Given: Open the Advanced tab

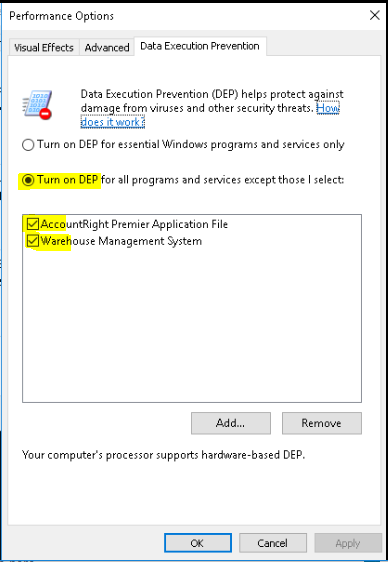Looking at the screenshot, I should click(x=107, y=47).
